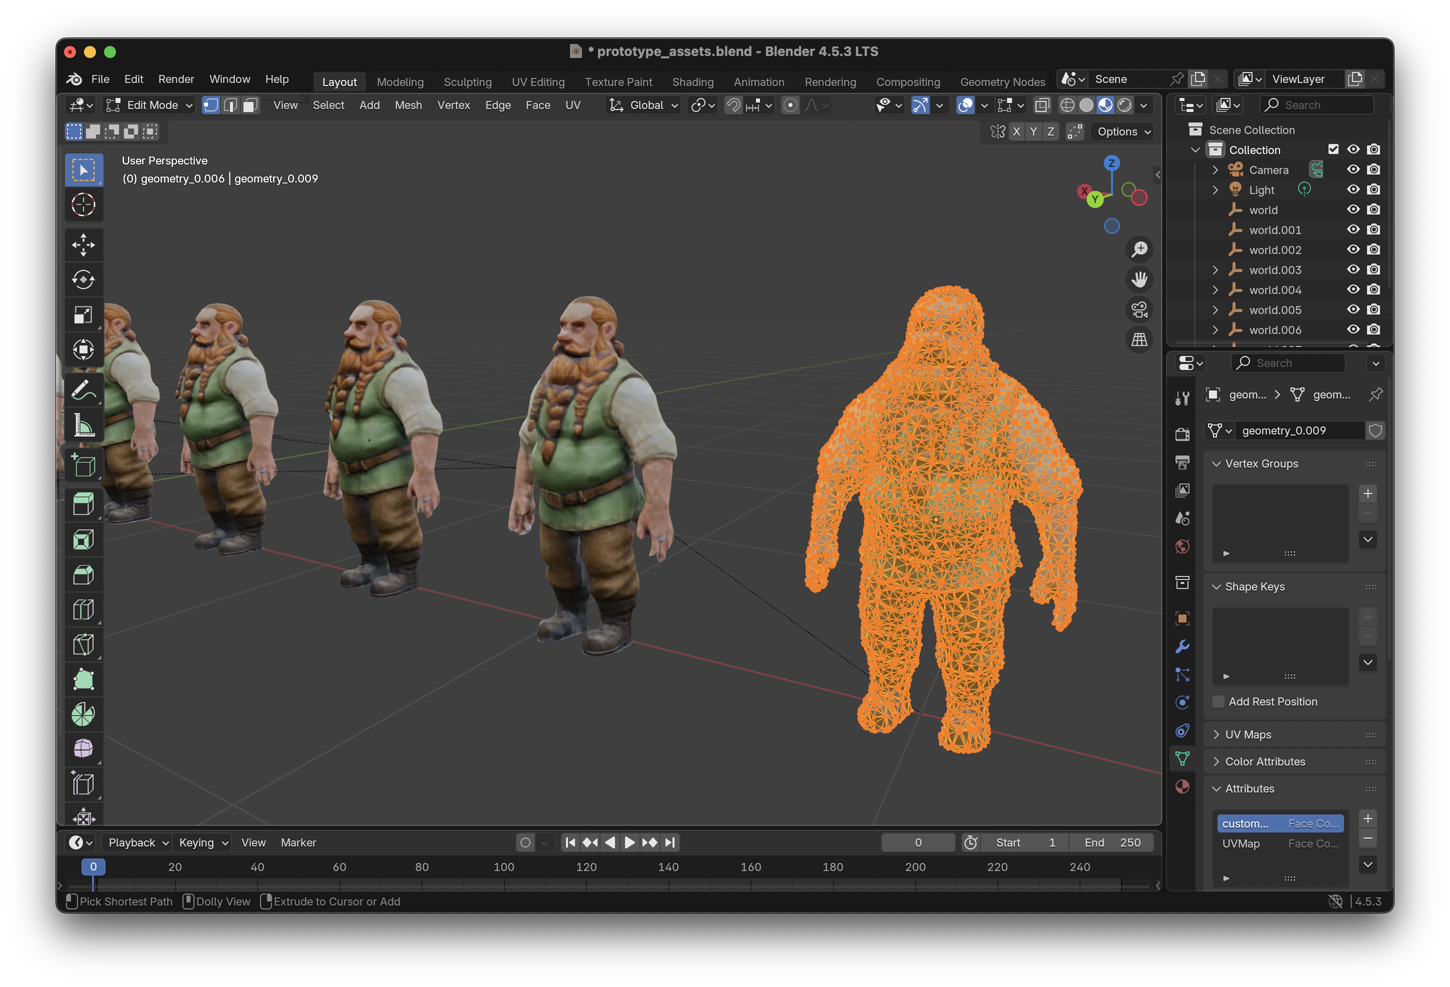Enable the Add Rest Position checkbox
This screenshot has width=1450, height=987.
coord(1218,702)
